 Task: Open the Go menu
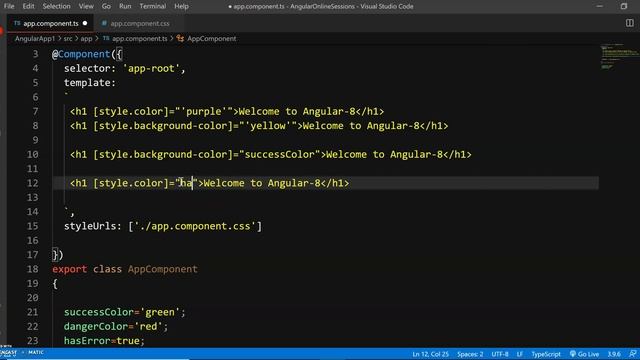click(x=106, y=6)
